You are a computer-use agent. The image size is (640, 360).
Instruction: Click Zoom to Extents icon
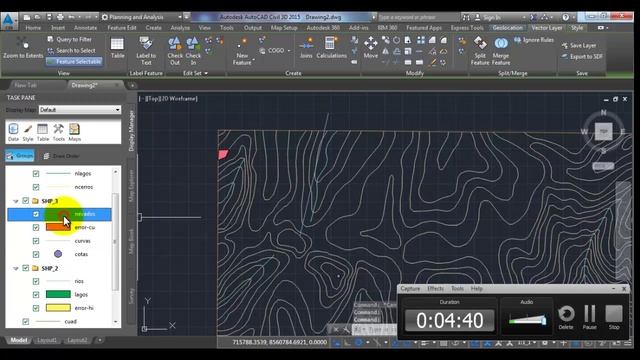[22, 48]
